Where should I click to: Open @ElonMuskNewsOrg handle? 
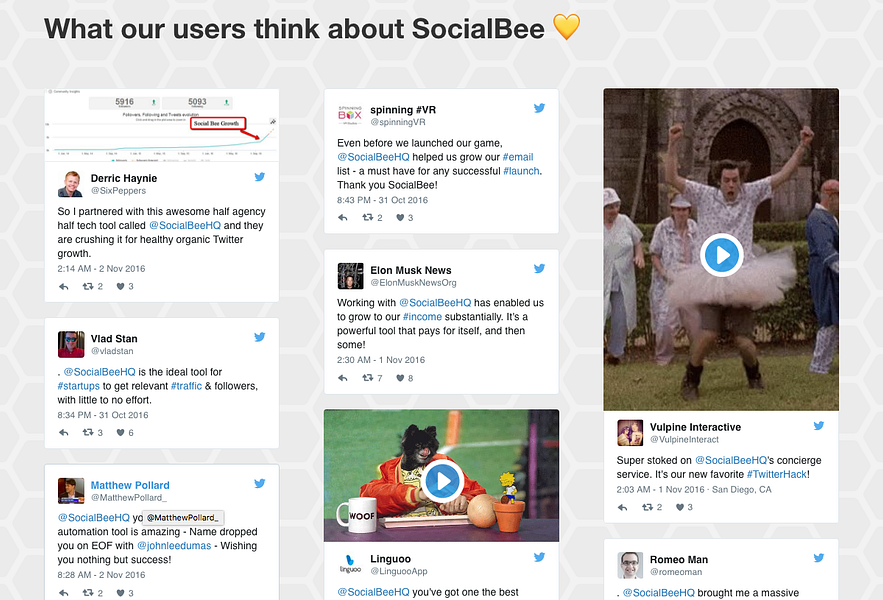tap(413, 283)
